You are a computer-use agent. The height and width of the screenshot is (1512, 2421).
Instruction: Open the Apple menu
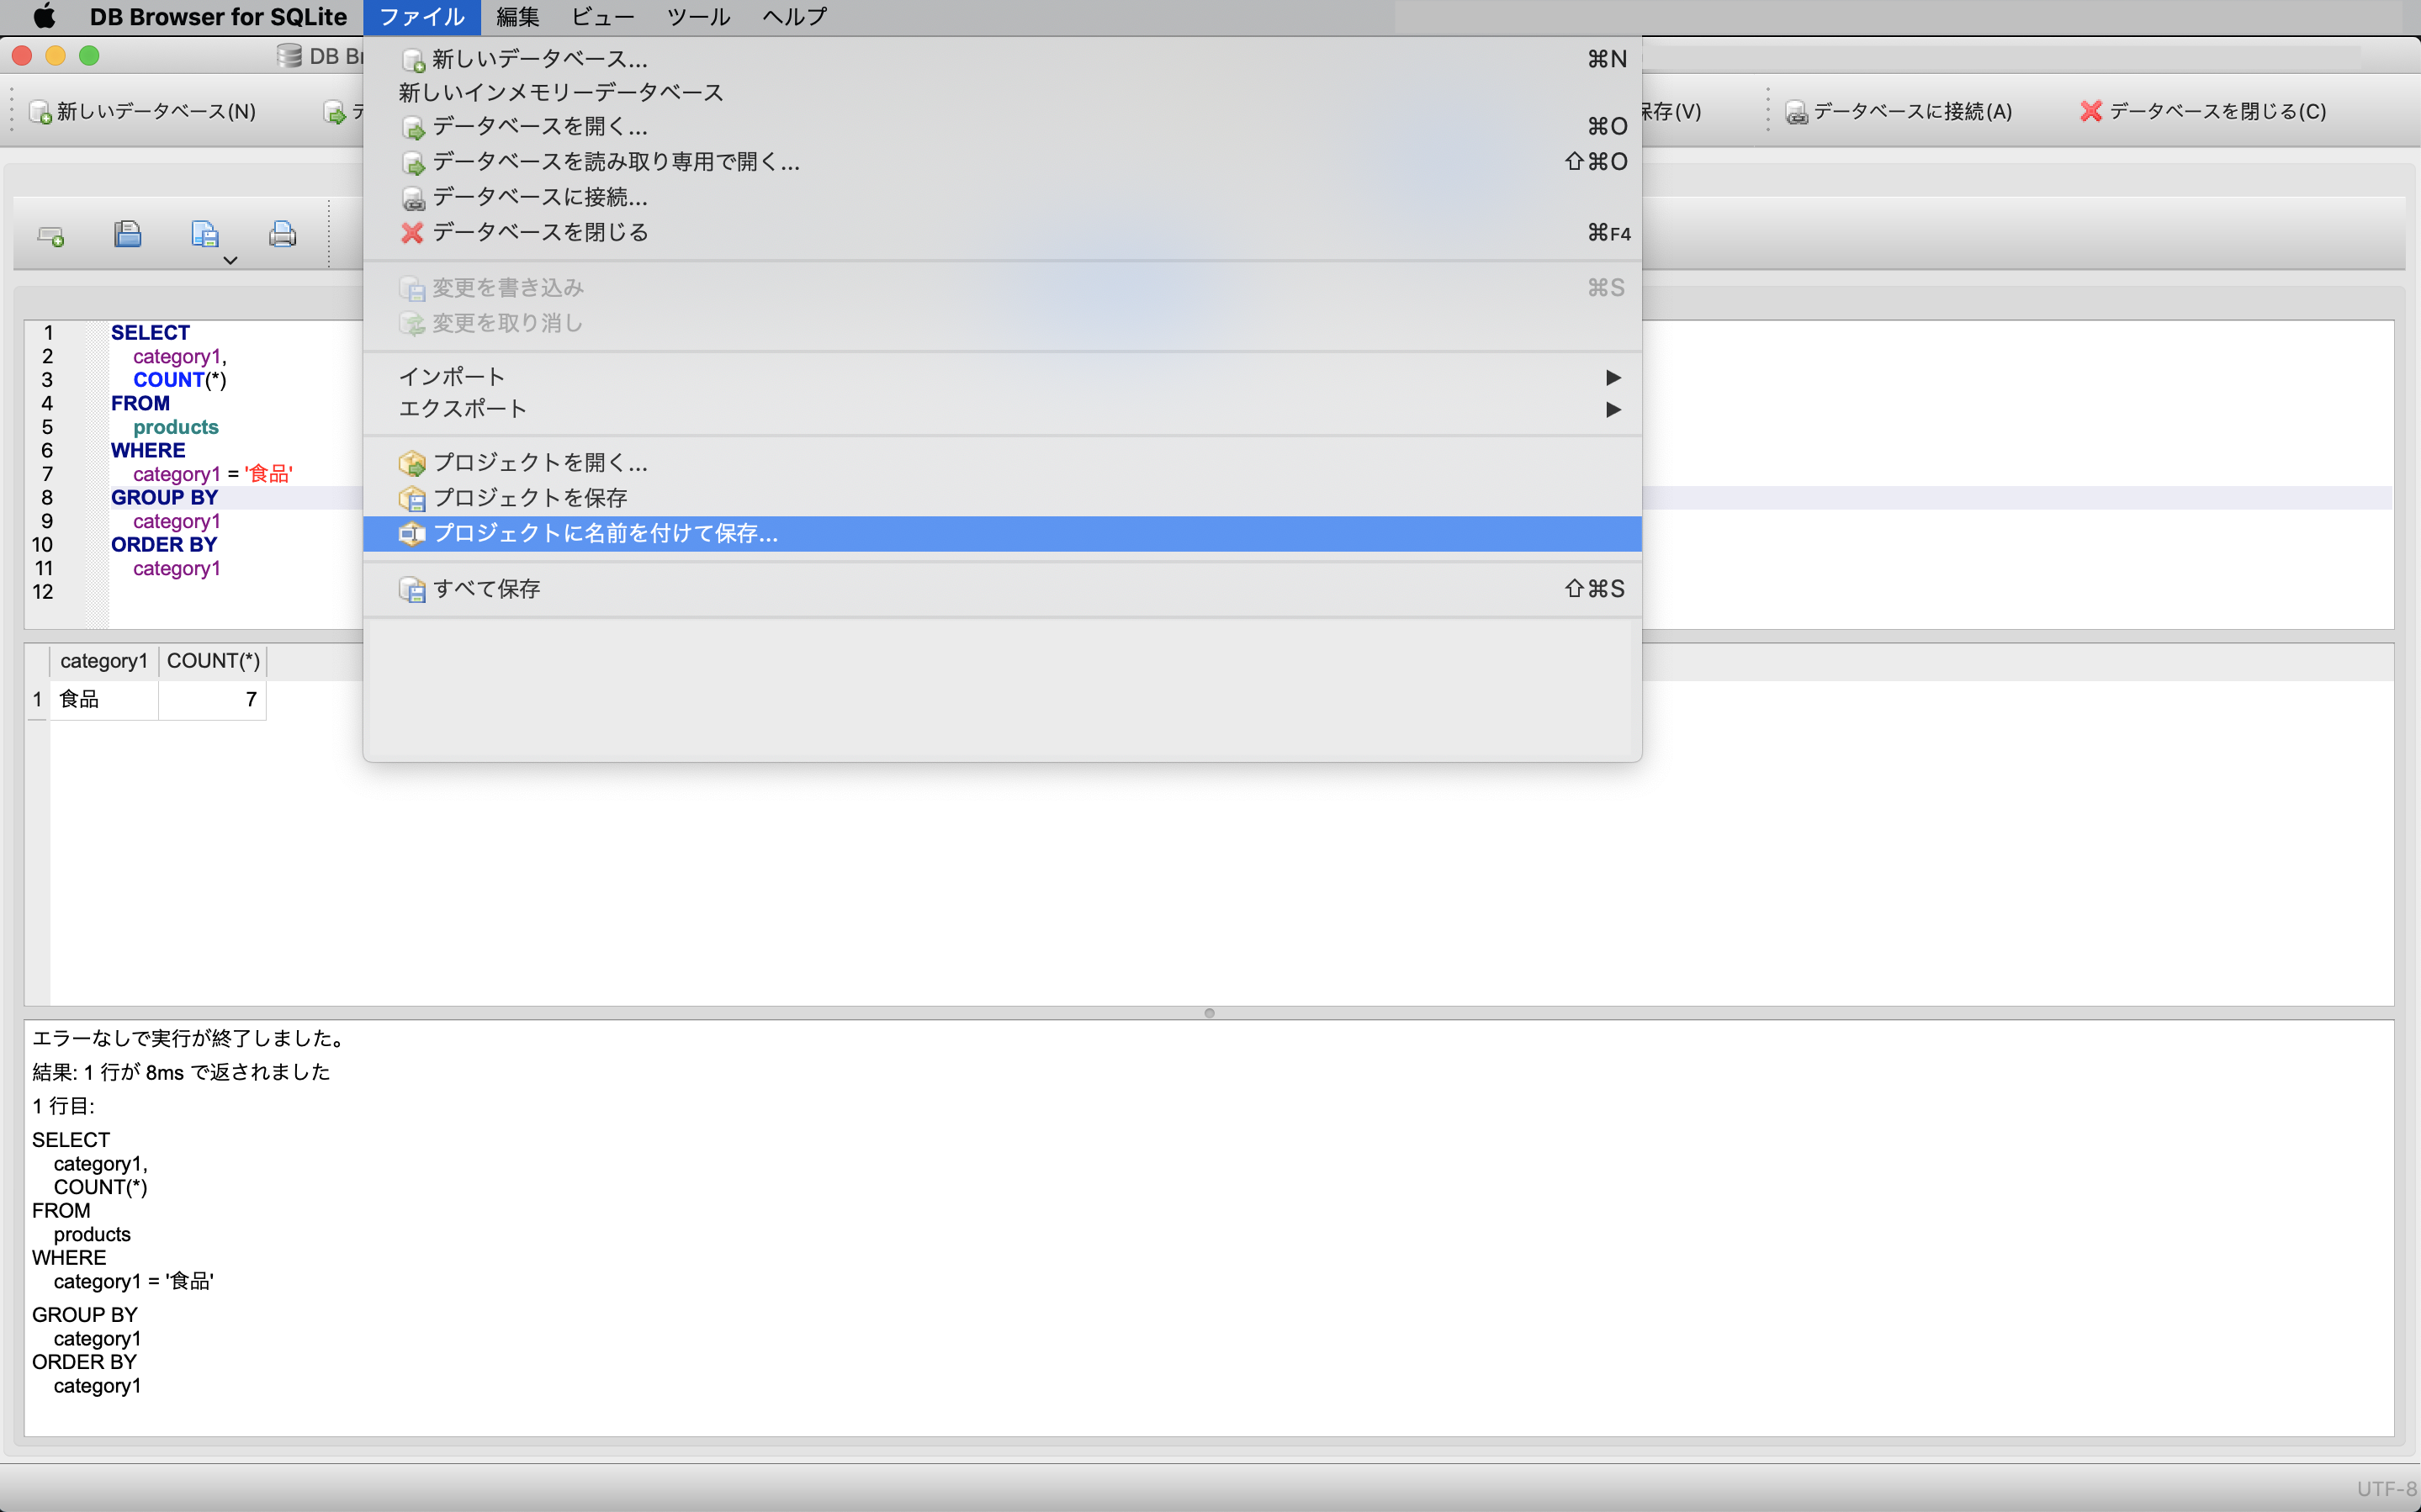click(x=44, y=17)
